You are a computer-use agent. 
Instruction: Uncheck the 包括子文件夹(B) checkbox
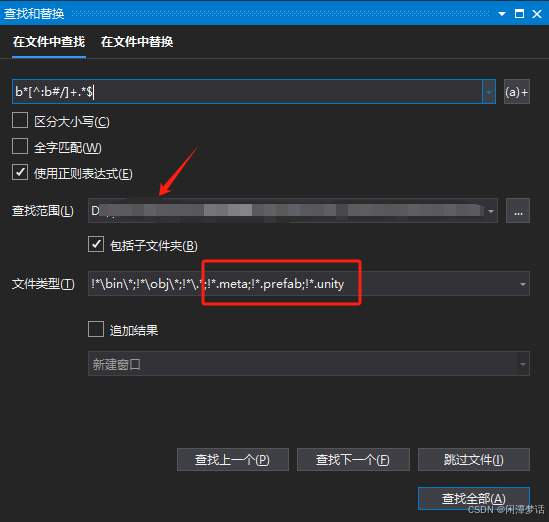click(96, 244)
